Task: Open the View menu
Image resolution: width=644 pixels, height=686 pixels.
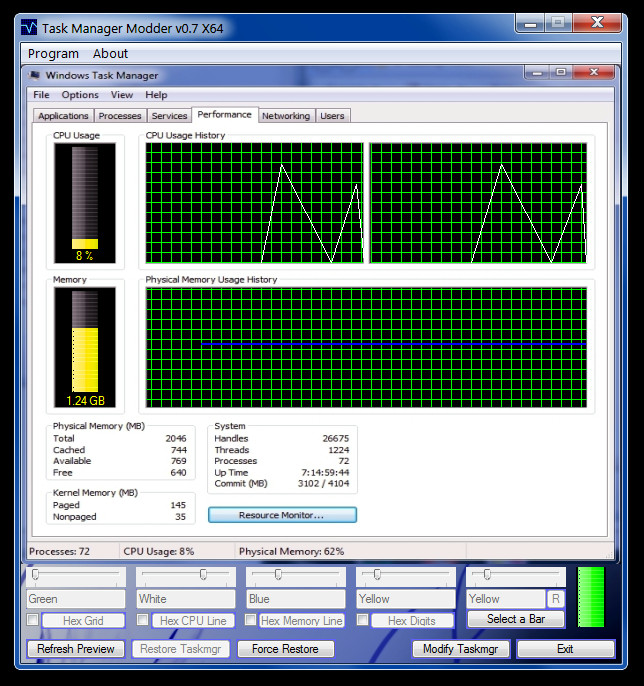Action: [122, 94]
